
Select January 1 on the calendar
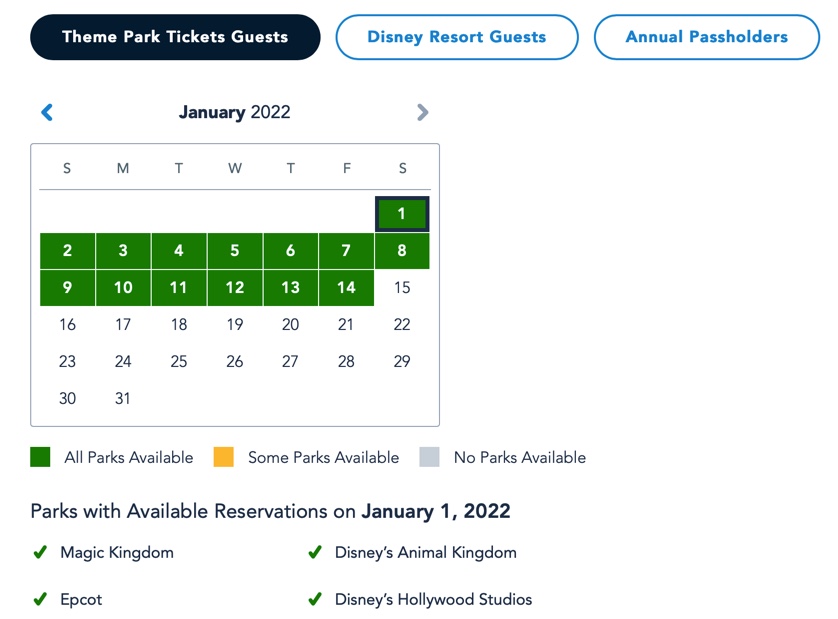[x=402, y=214]
